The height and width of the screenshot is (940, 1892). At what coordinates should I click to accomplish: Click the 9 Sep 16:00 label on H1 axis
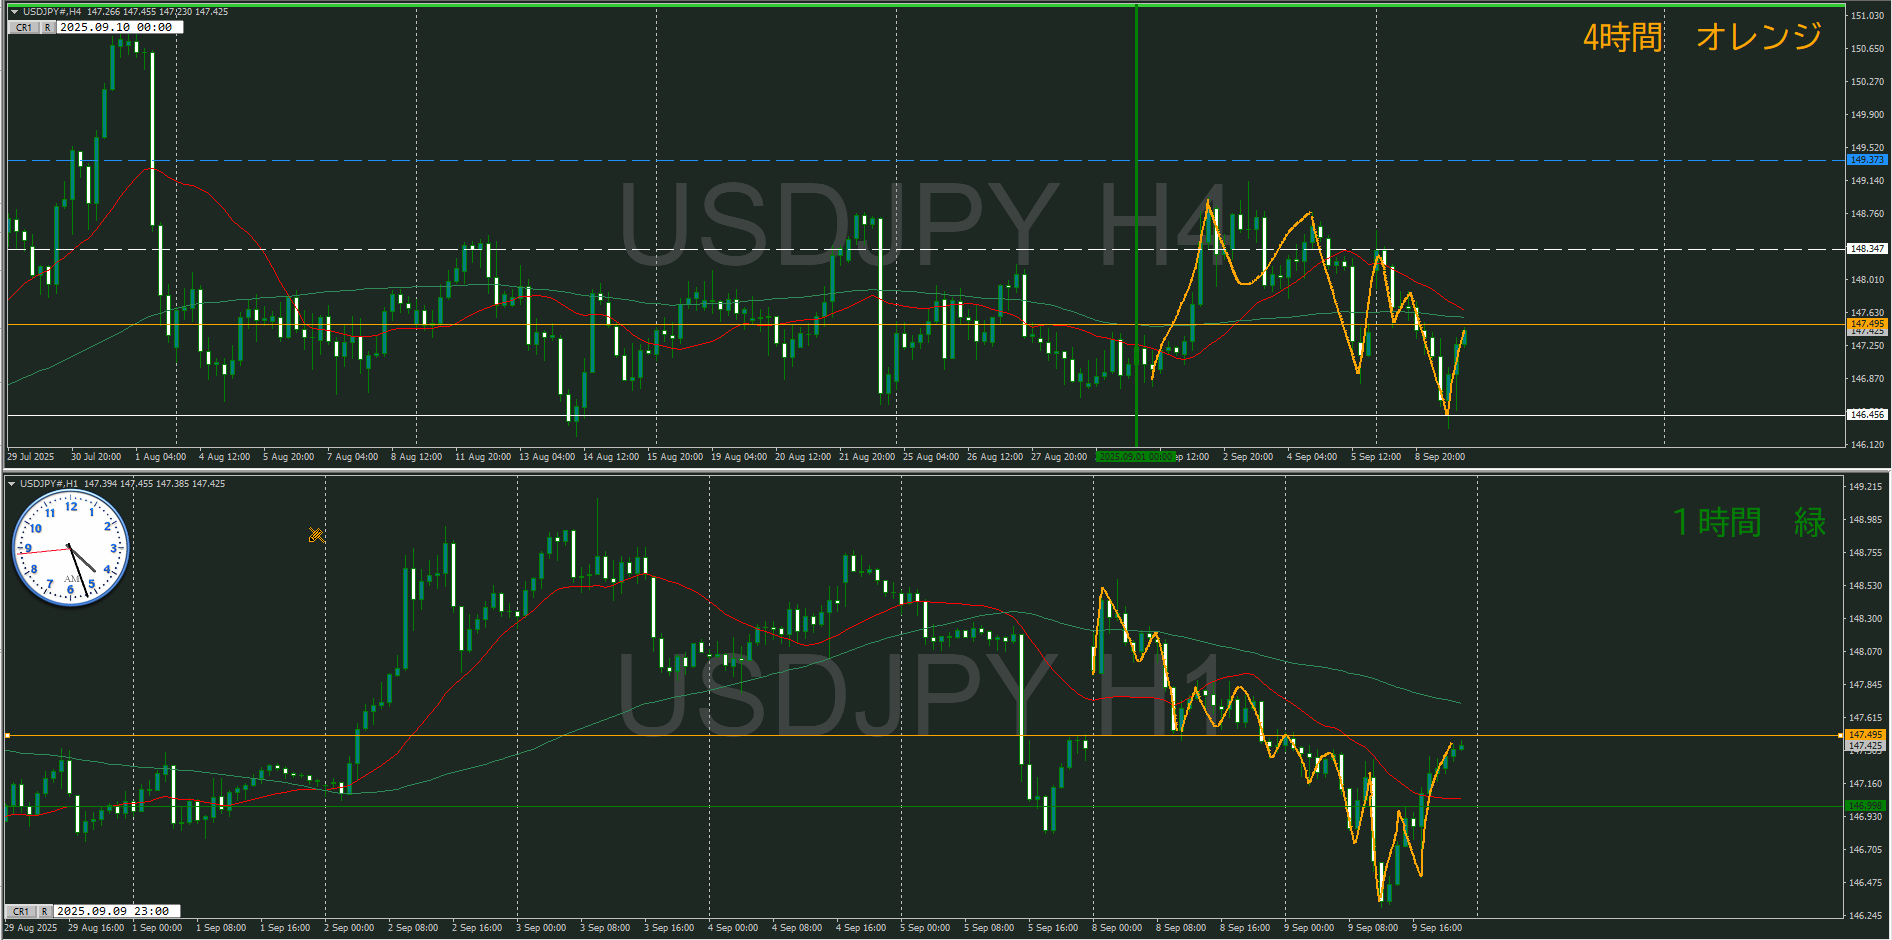1437,928
